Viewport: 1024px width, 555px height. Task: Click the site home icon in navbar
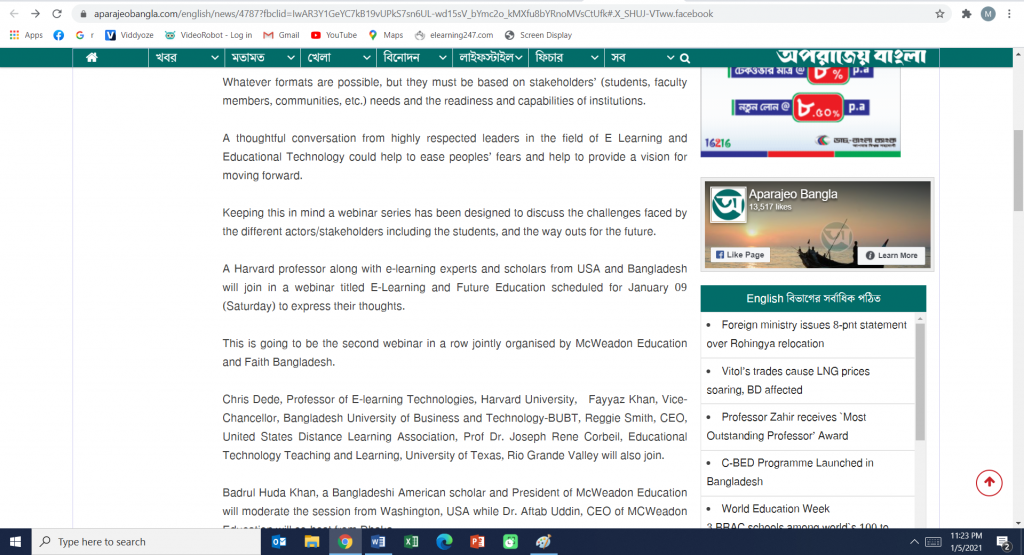[x=91, y=57]
